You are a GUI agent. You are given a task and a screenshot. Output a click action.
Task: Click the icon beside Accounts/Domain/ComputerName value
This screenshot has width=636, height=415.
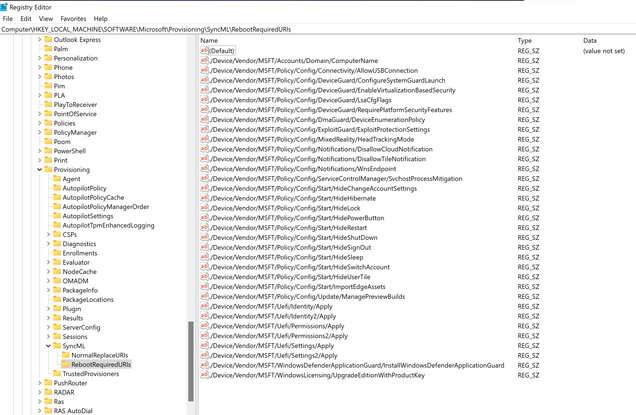204,60
